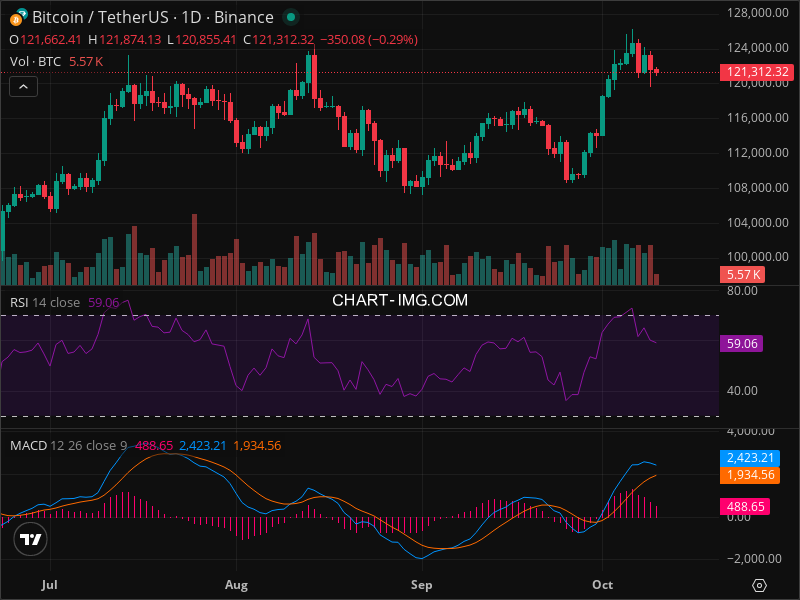Click the red current price label 121,312.32
Viewport: 800px width, 600px height.
click(755, 73)
